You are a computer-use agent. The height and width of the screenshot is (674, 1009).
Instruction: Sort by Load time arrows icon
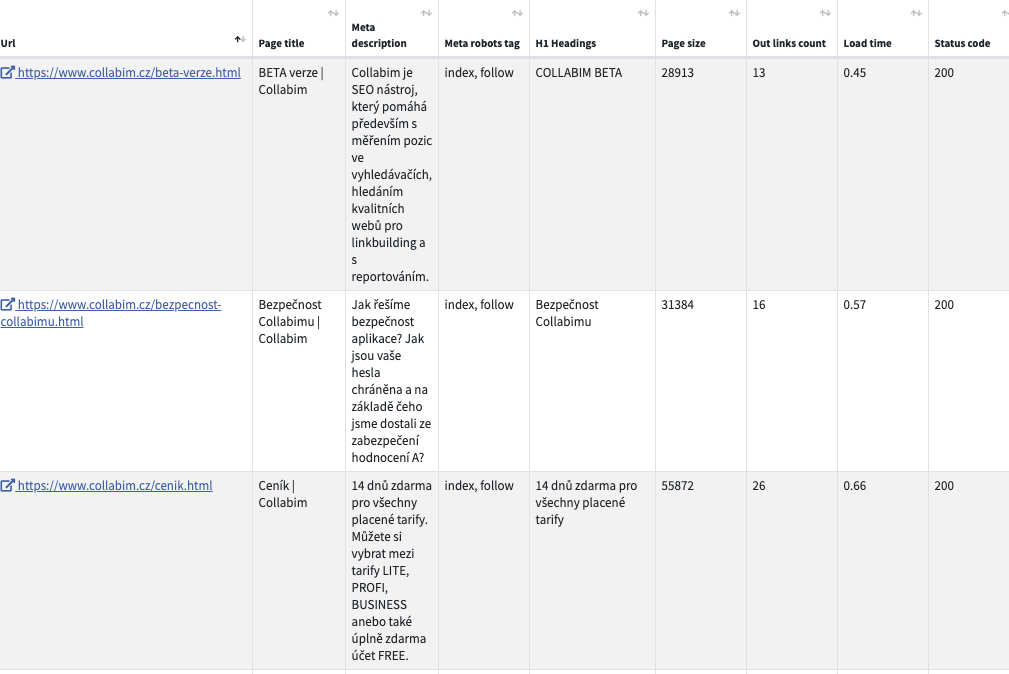916,14
